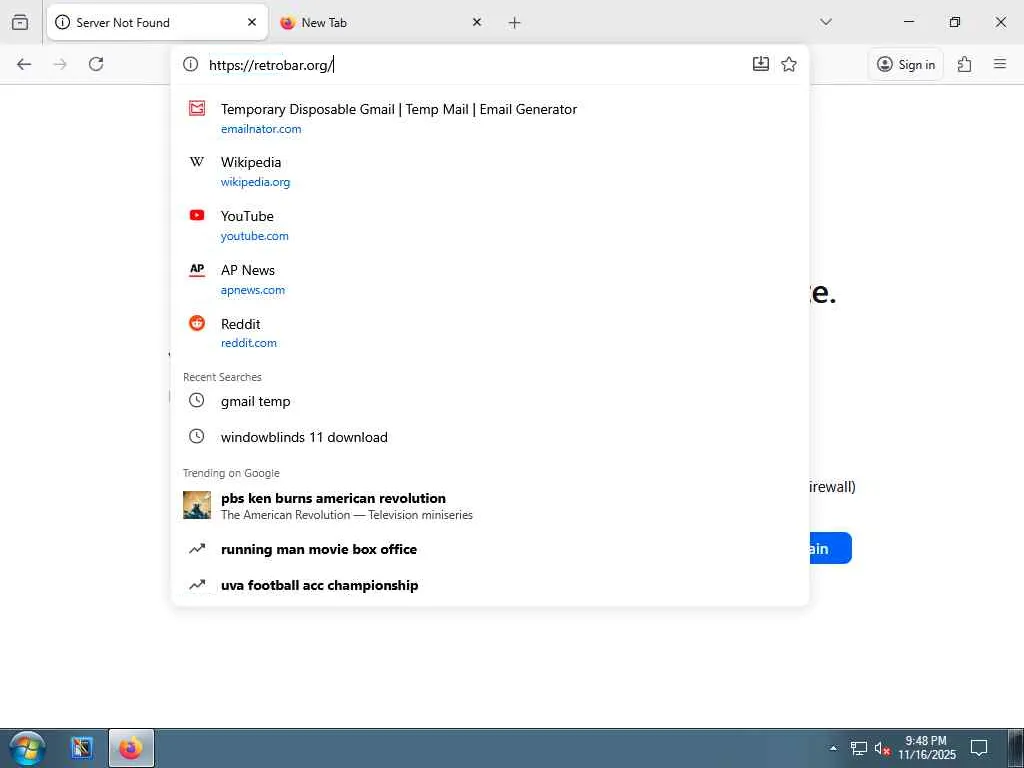Viewport: 1024px width, 768px height.
Task: Click the youtube.com link
Action: (x=254, y=236)
